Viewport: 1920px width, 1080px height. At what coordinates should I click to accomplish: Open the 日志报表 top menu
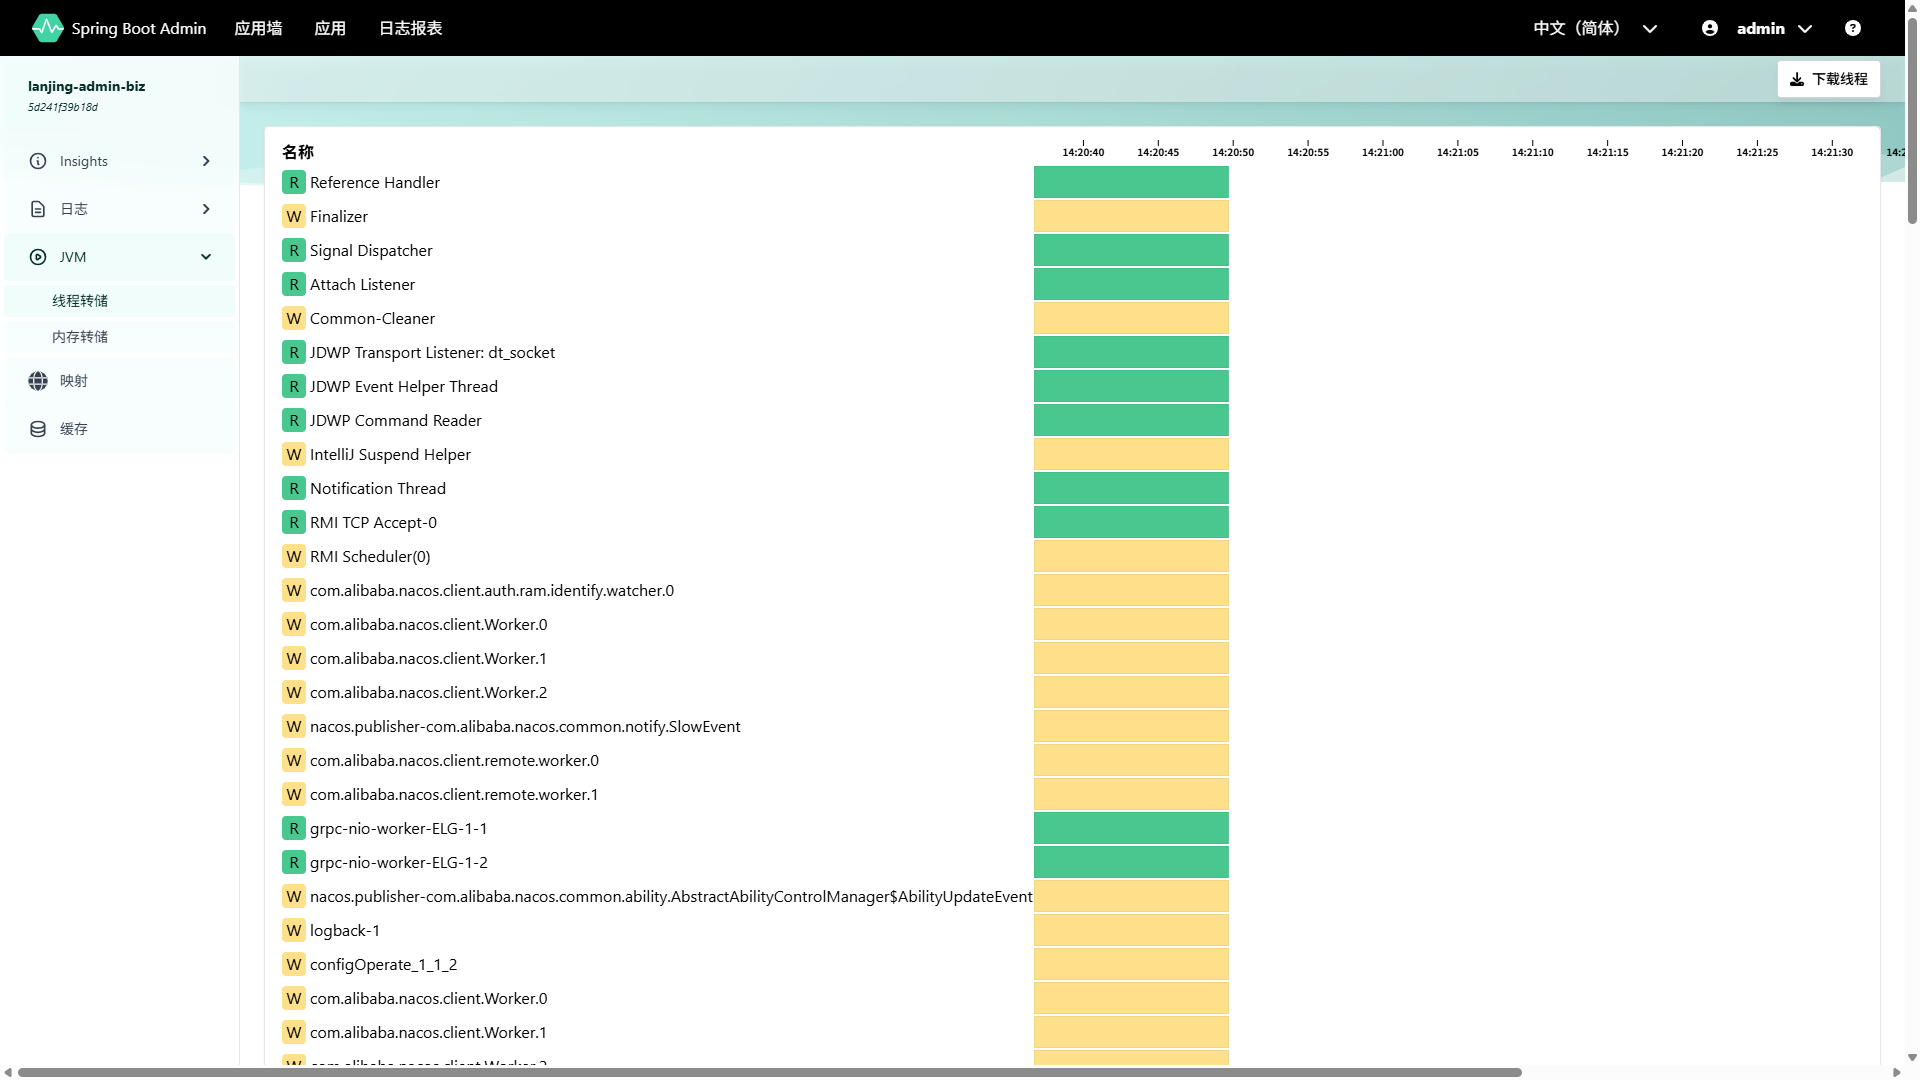click(x=410, y=28)
